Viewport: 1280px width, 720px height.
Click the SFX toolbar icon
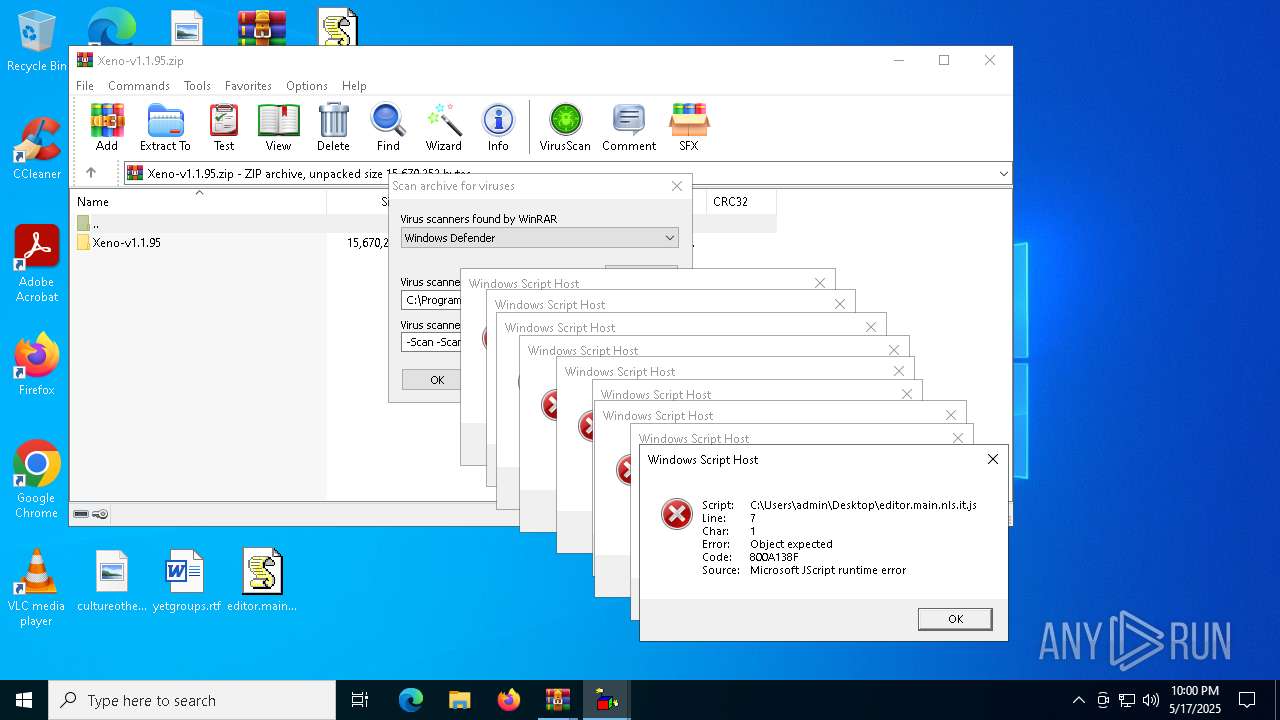[x=689, y=127]
